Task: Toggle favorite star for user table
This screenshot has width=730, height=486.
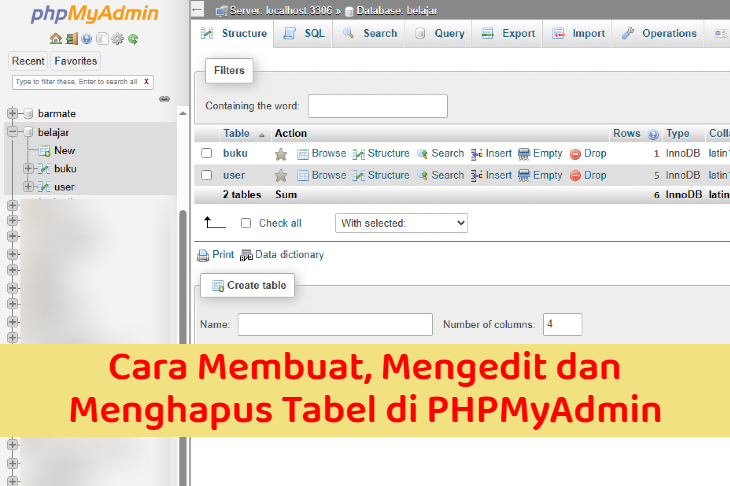Action: click(281, 176)
